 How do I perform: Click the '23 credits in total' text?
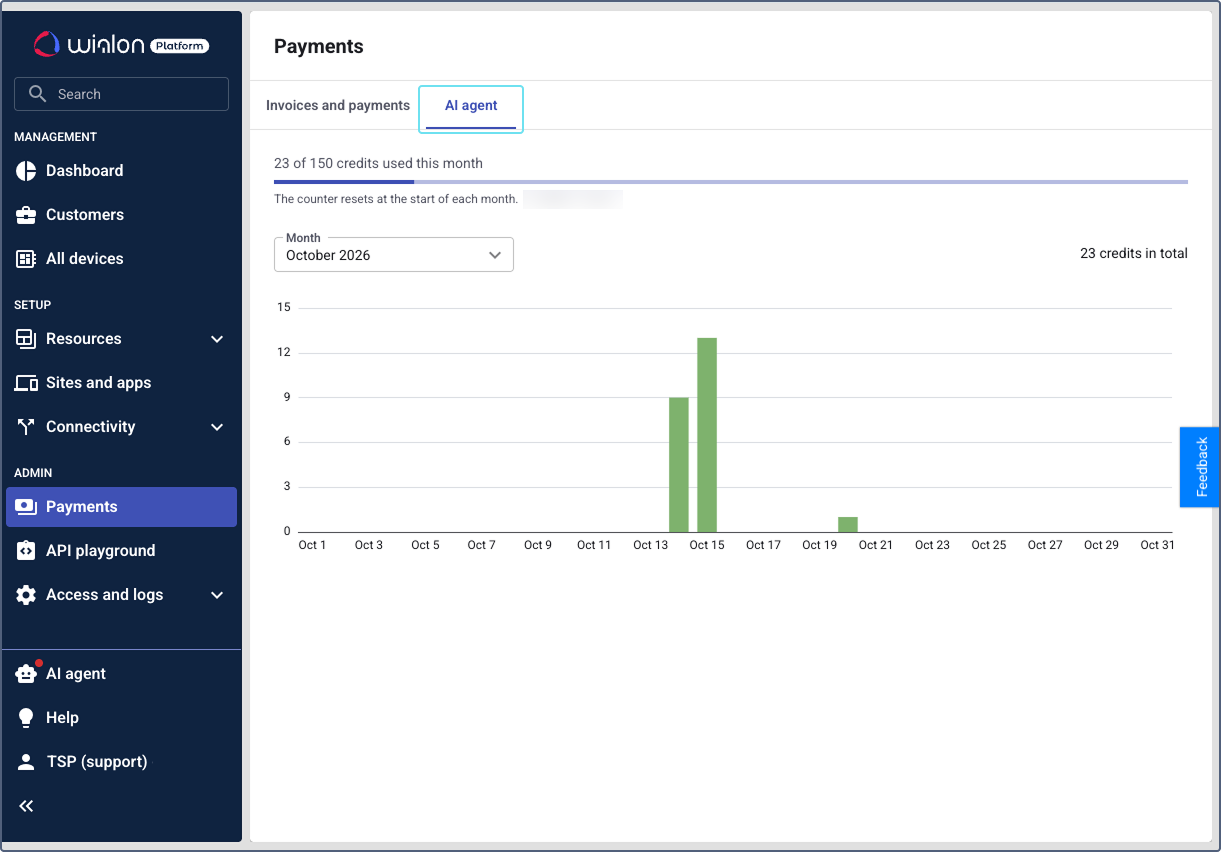pos(1134,254)
